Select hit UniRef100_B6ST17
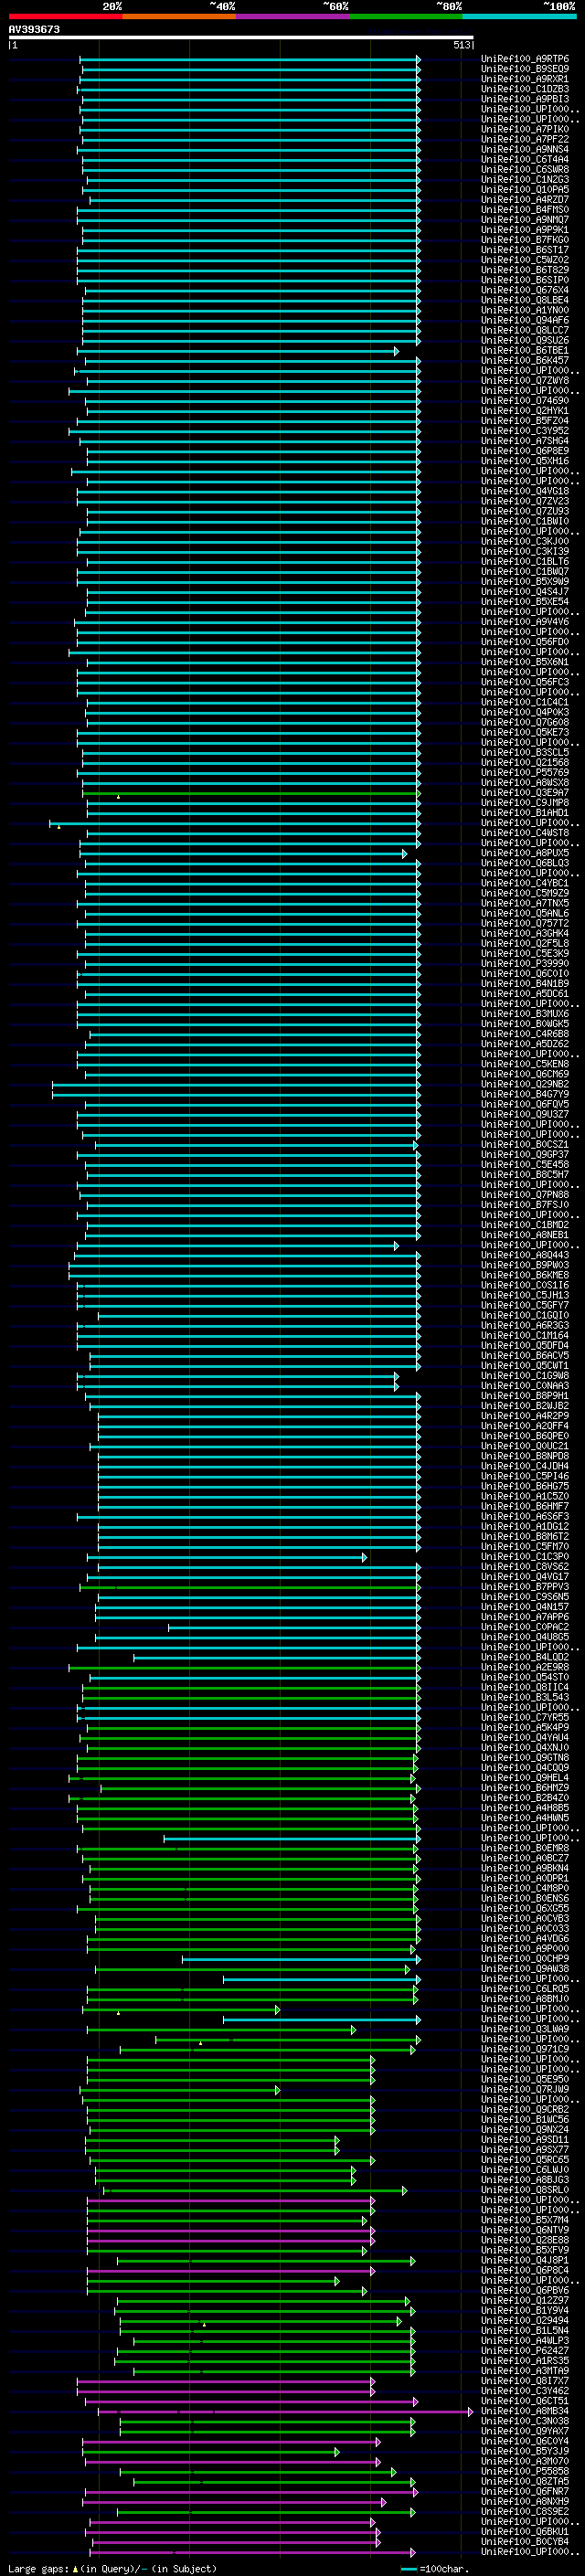 click(x=525, y=250)
